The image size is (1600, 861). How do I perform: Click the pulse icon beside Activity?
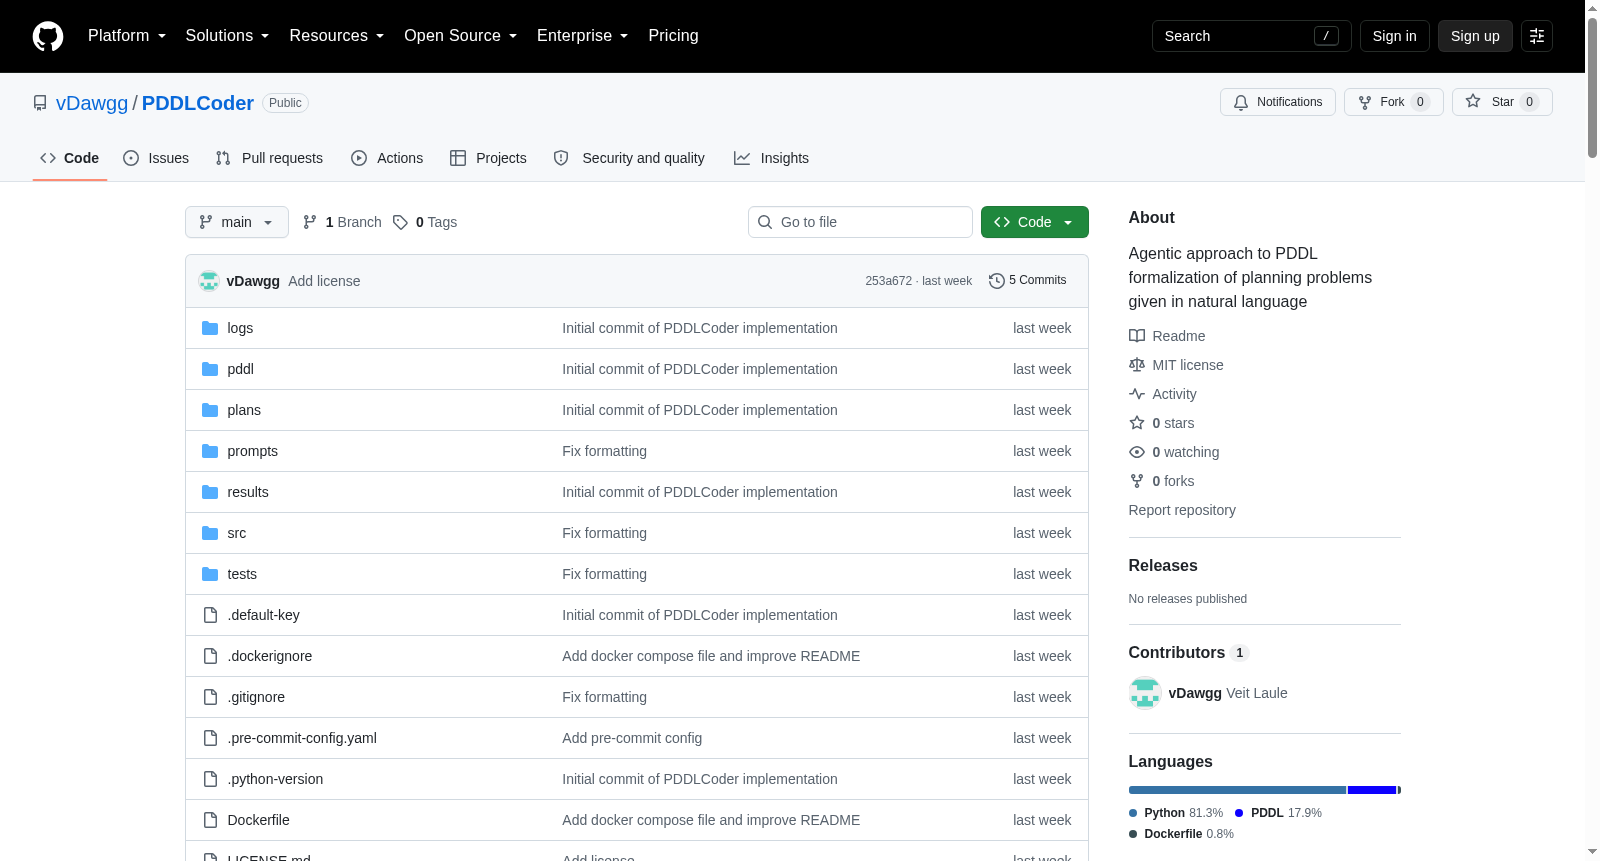click(1137, 394)
